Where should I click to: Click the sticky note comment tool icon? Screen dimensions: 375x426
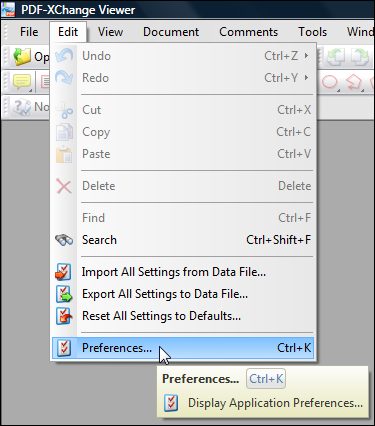(22, 81)
